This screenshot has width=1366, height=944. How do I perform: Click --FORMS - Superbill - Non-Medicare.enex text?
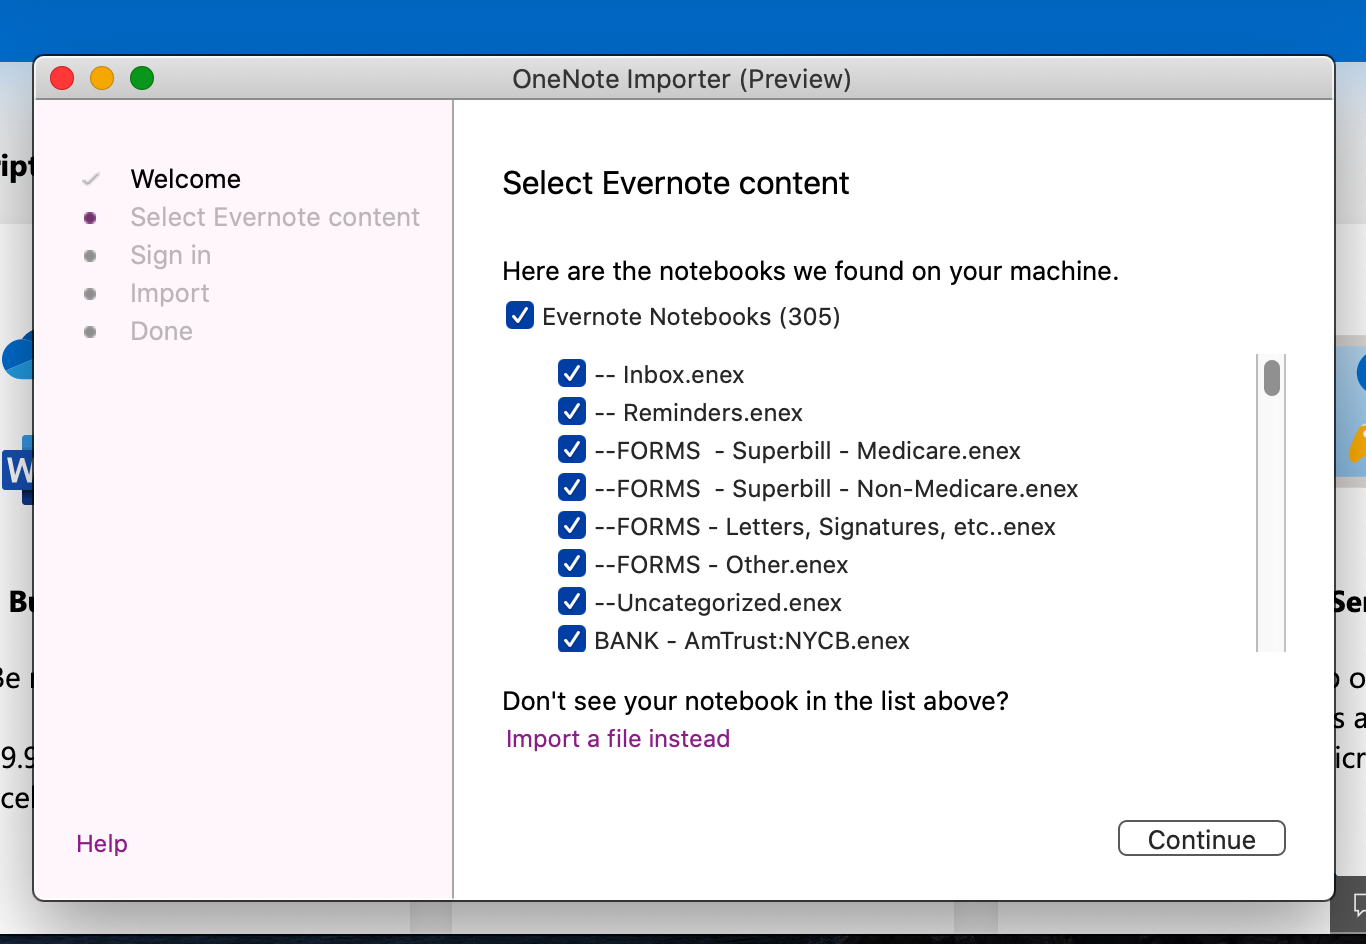(836, 489)
